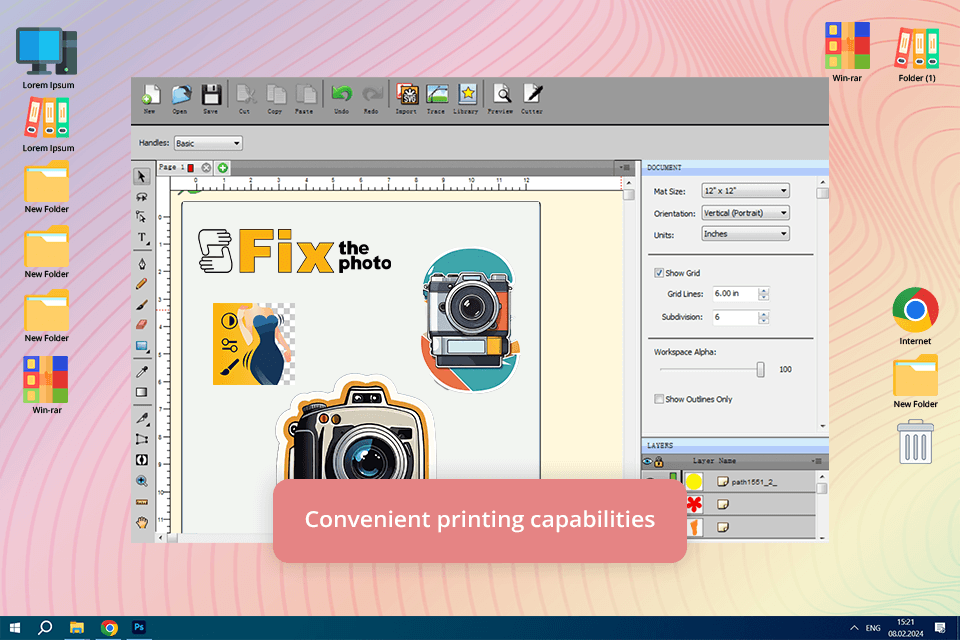Screen dimensions: 960x640
Task: Select the blue Rectangle shape tool
Action: click(141, 346)
